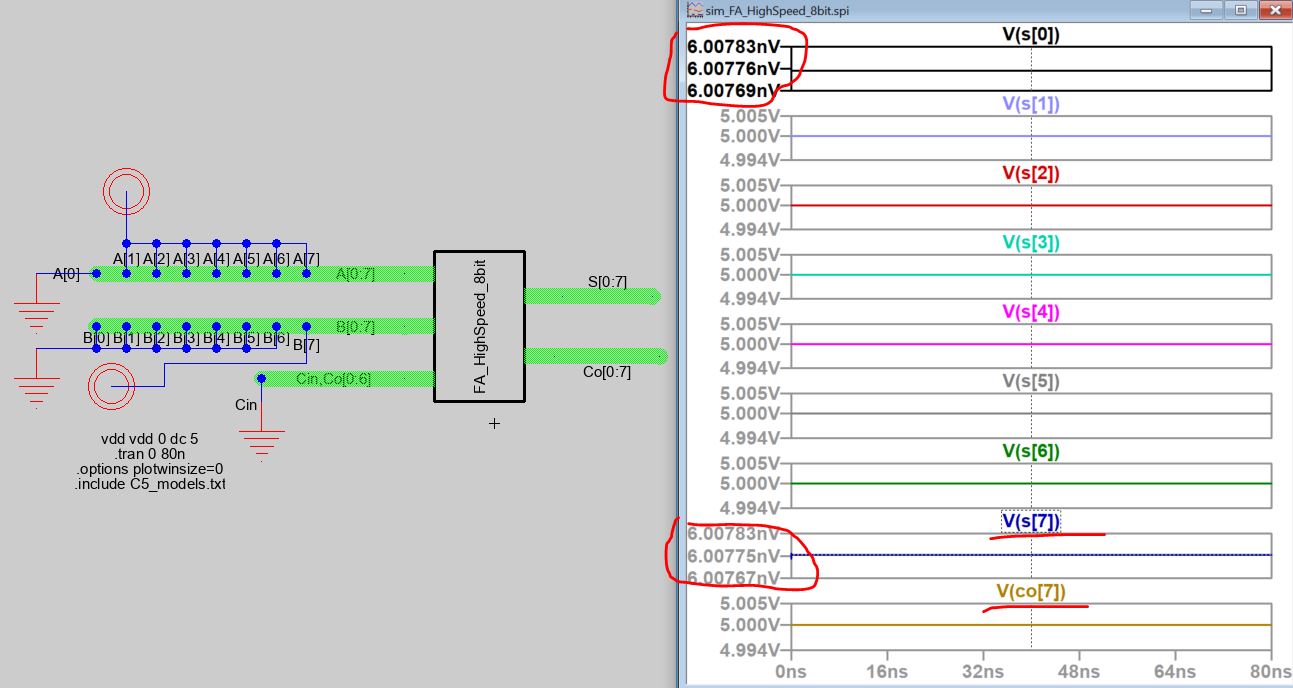Viewport: 1293px width, 688px height.
Task: Select the .tran 0 80n directive text
Action: tap(149, 453)
